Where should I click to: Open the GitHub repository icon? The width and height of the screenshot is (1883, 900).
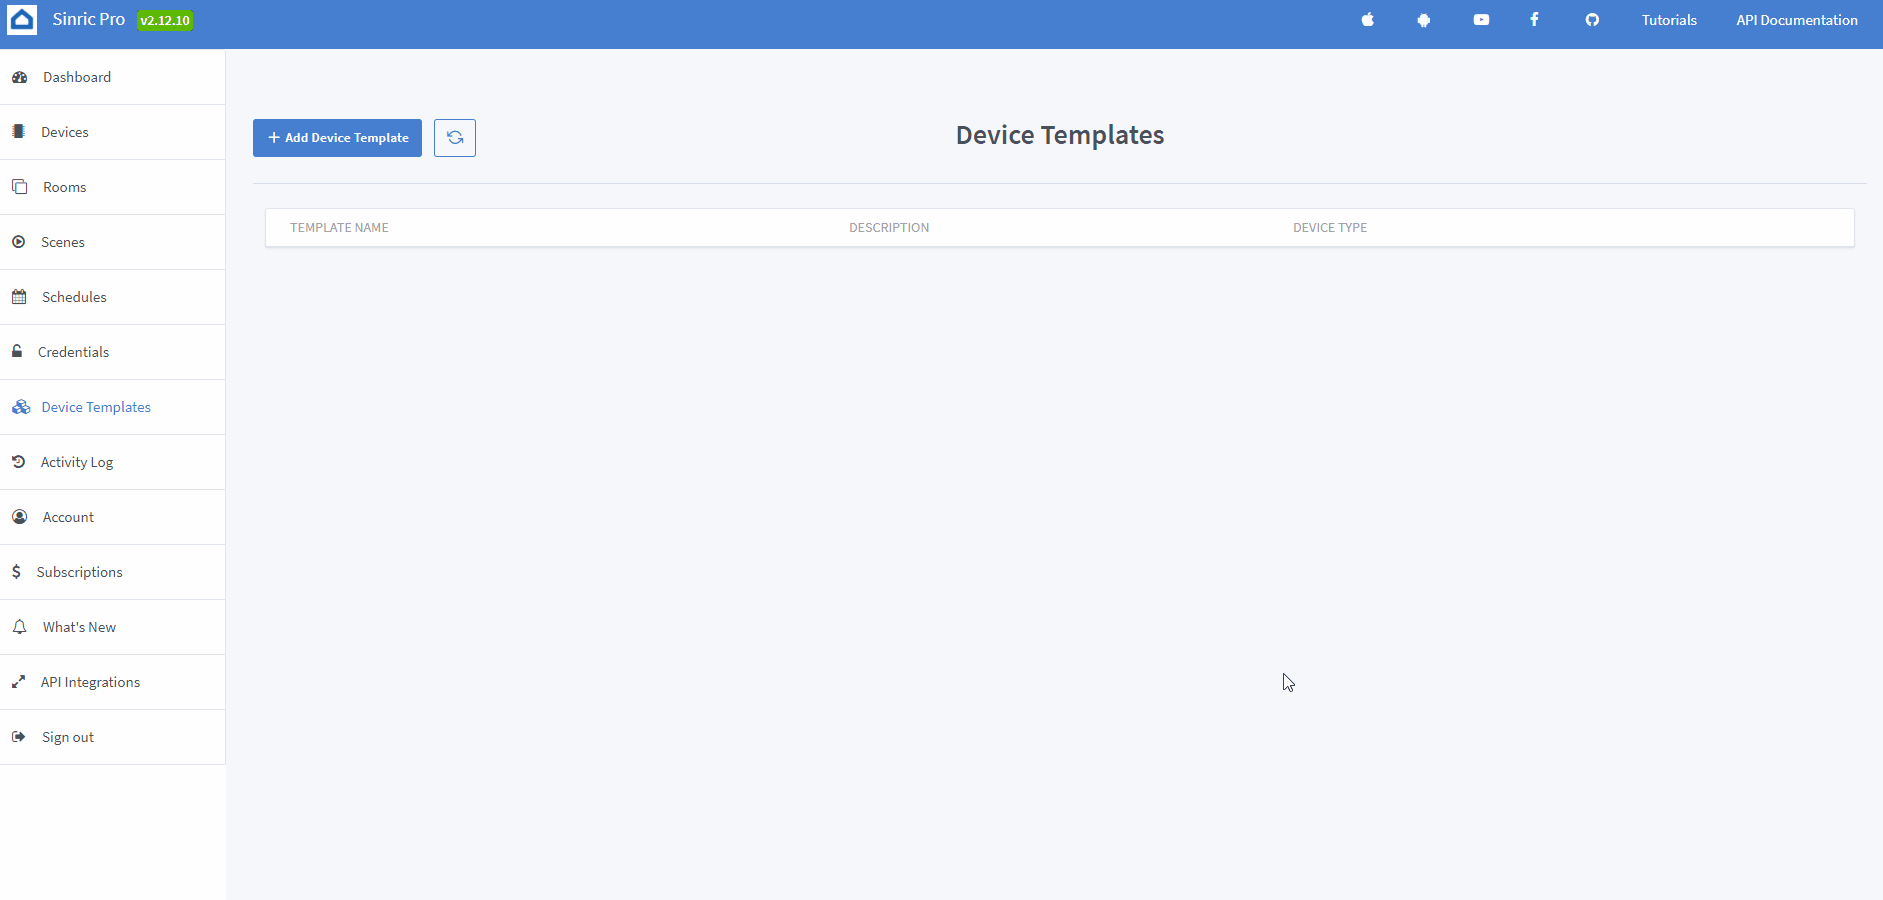1591,20
